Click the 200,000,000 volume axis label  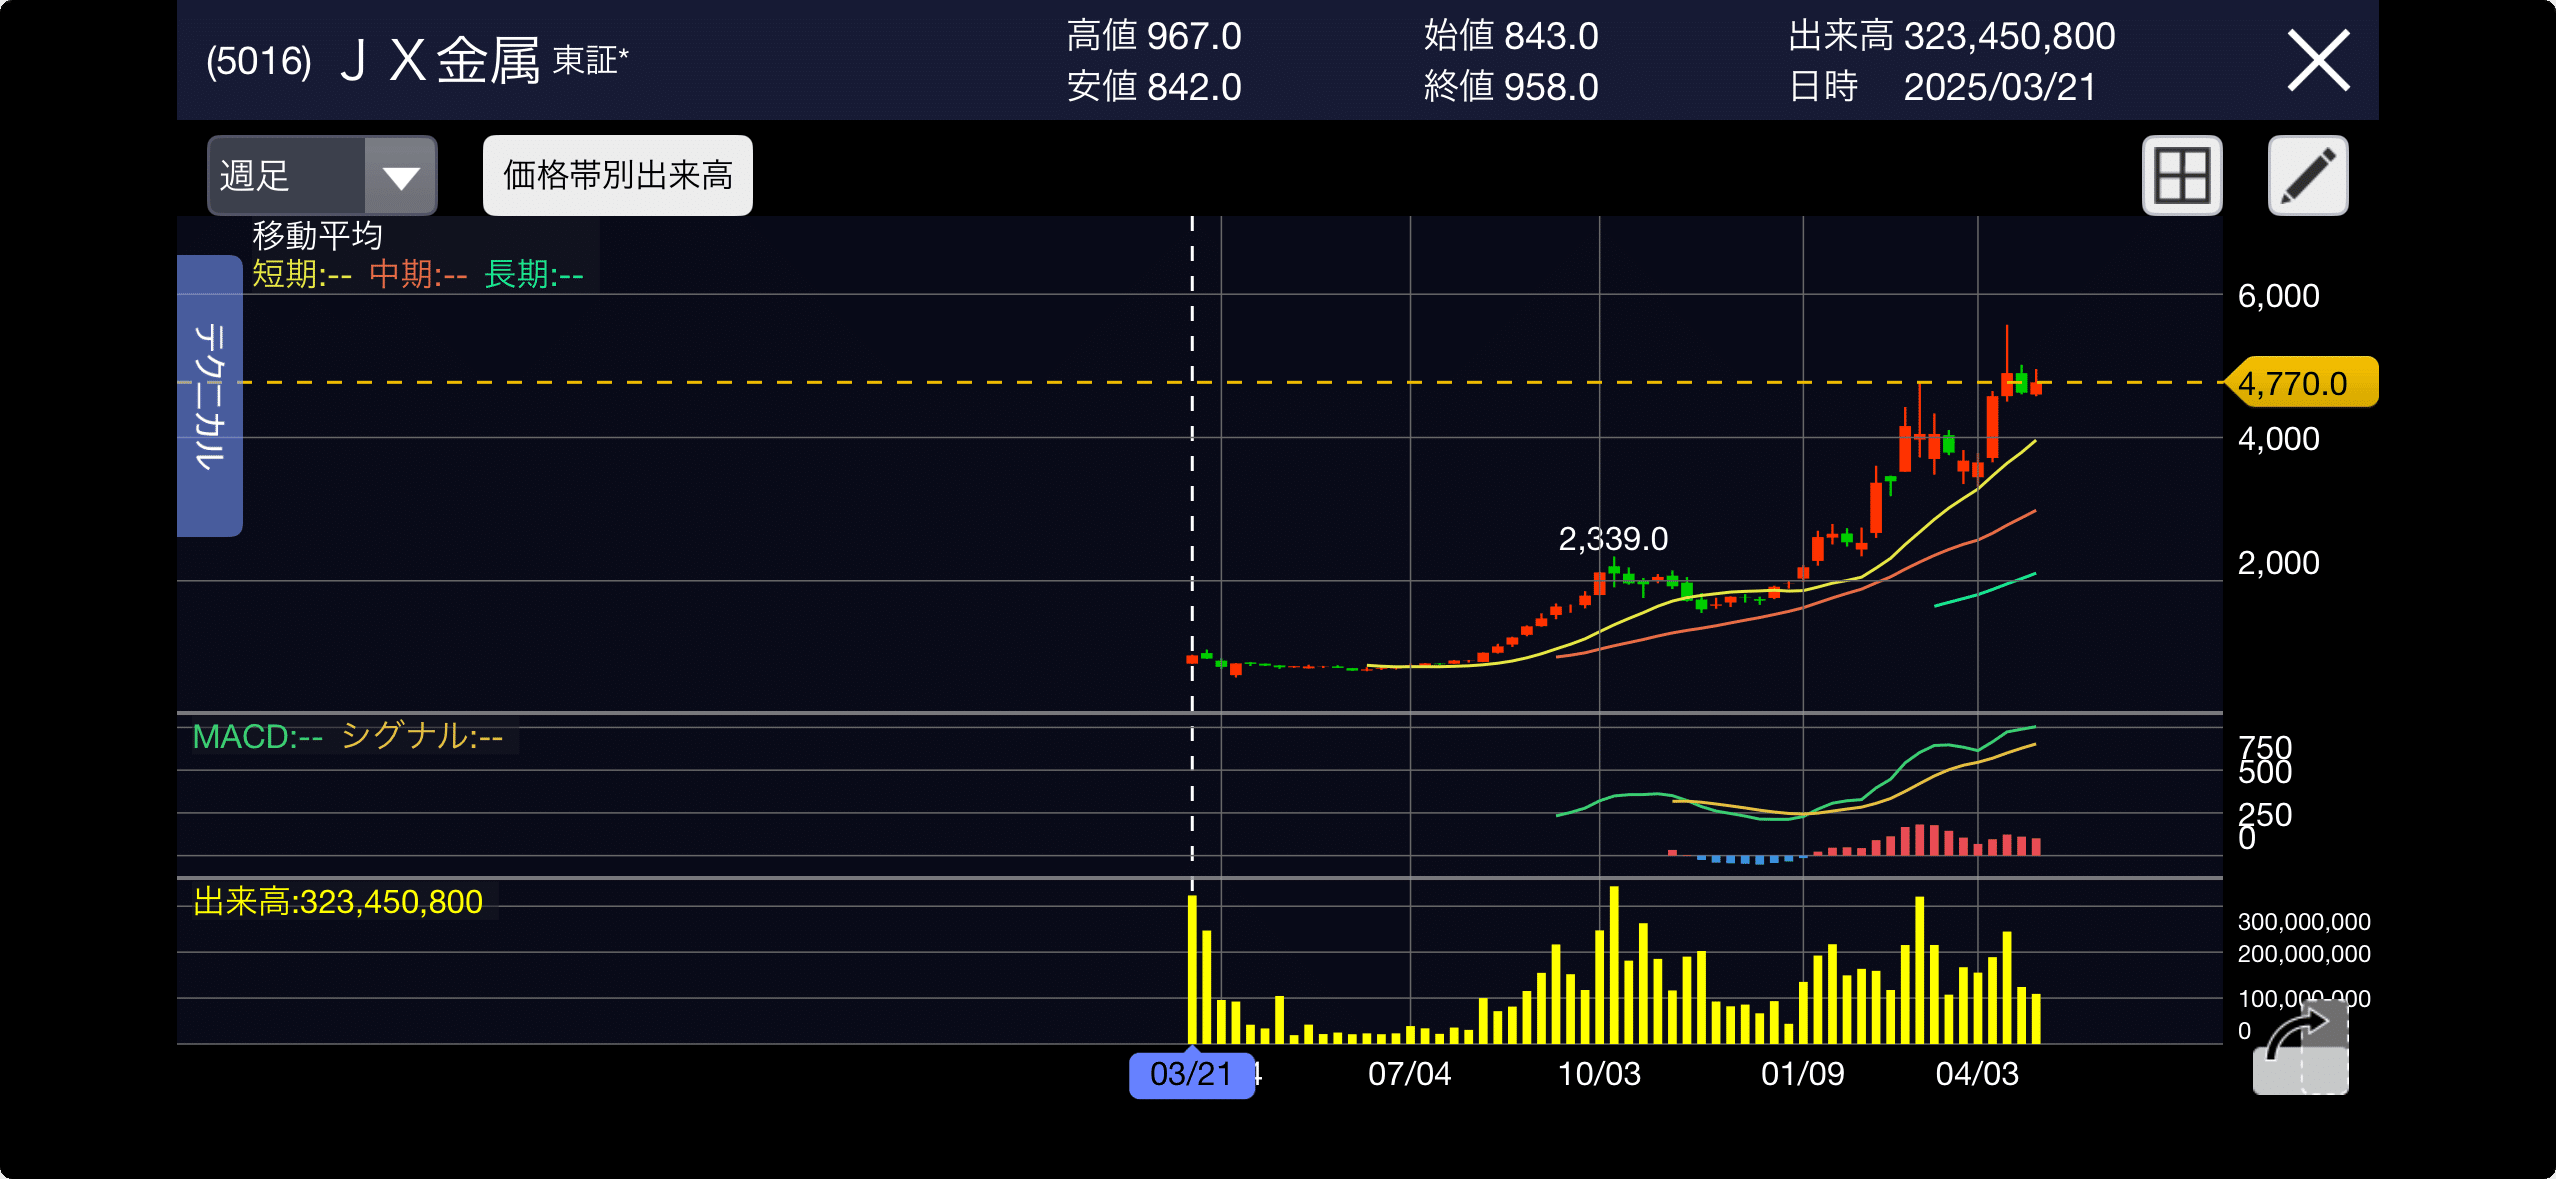pos(2304,954)
